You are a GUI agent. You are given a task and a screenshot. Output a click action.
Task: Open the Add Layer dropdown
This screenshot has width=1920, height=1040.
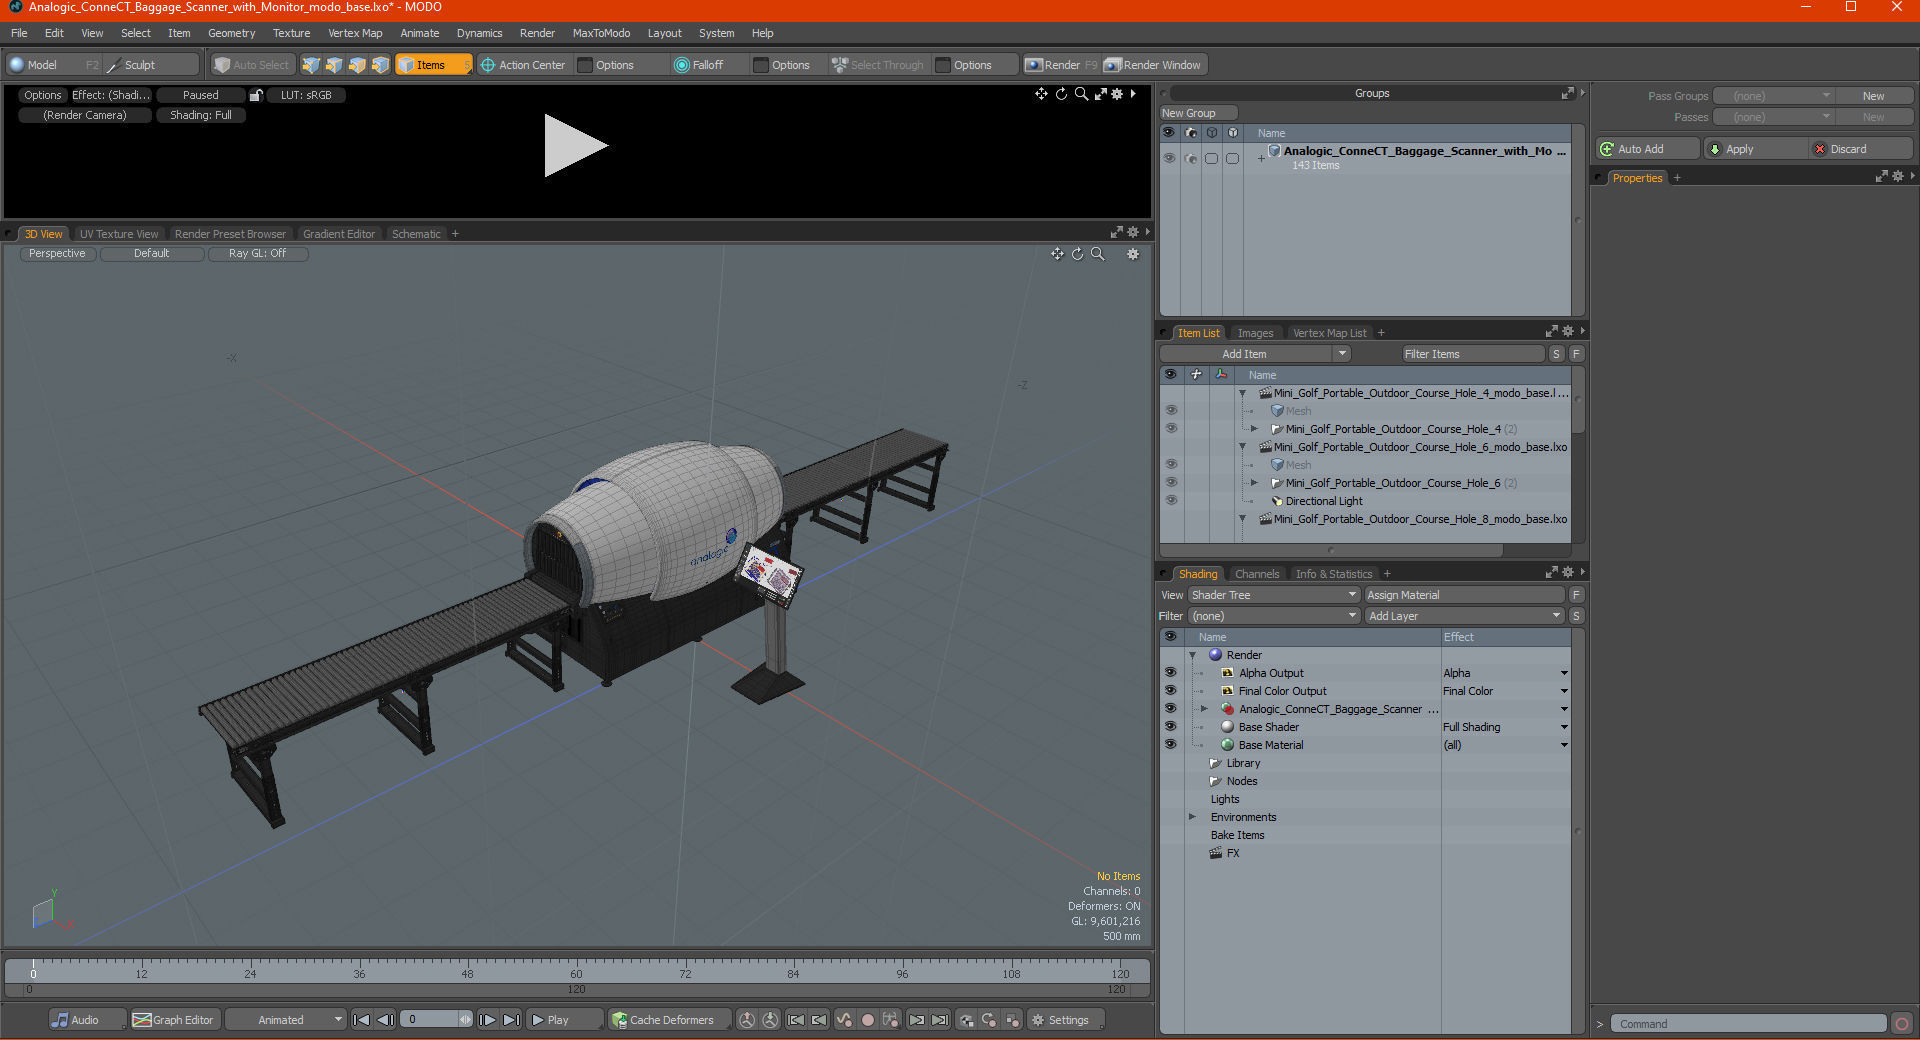(x=1464, y=616)
